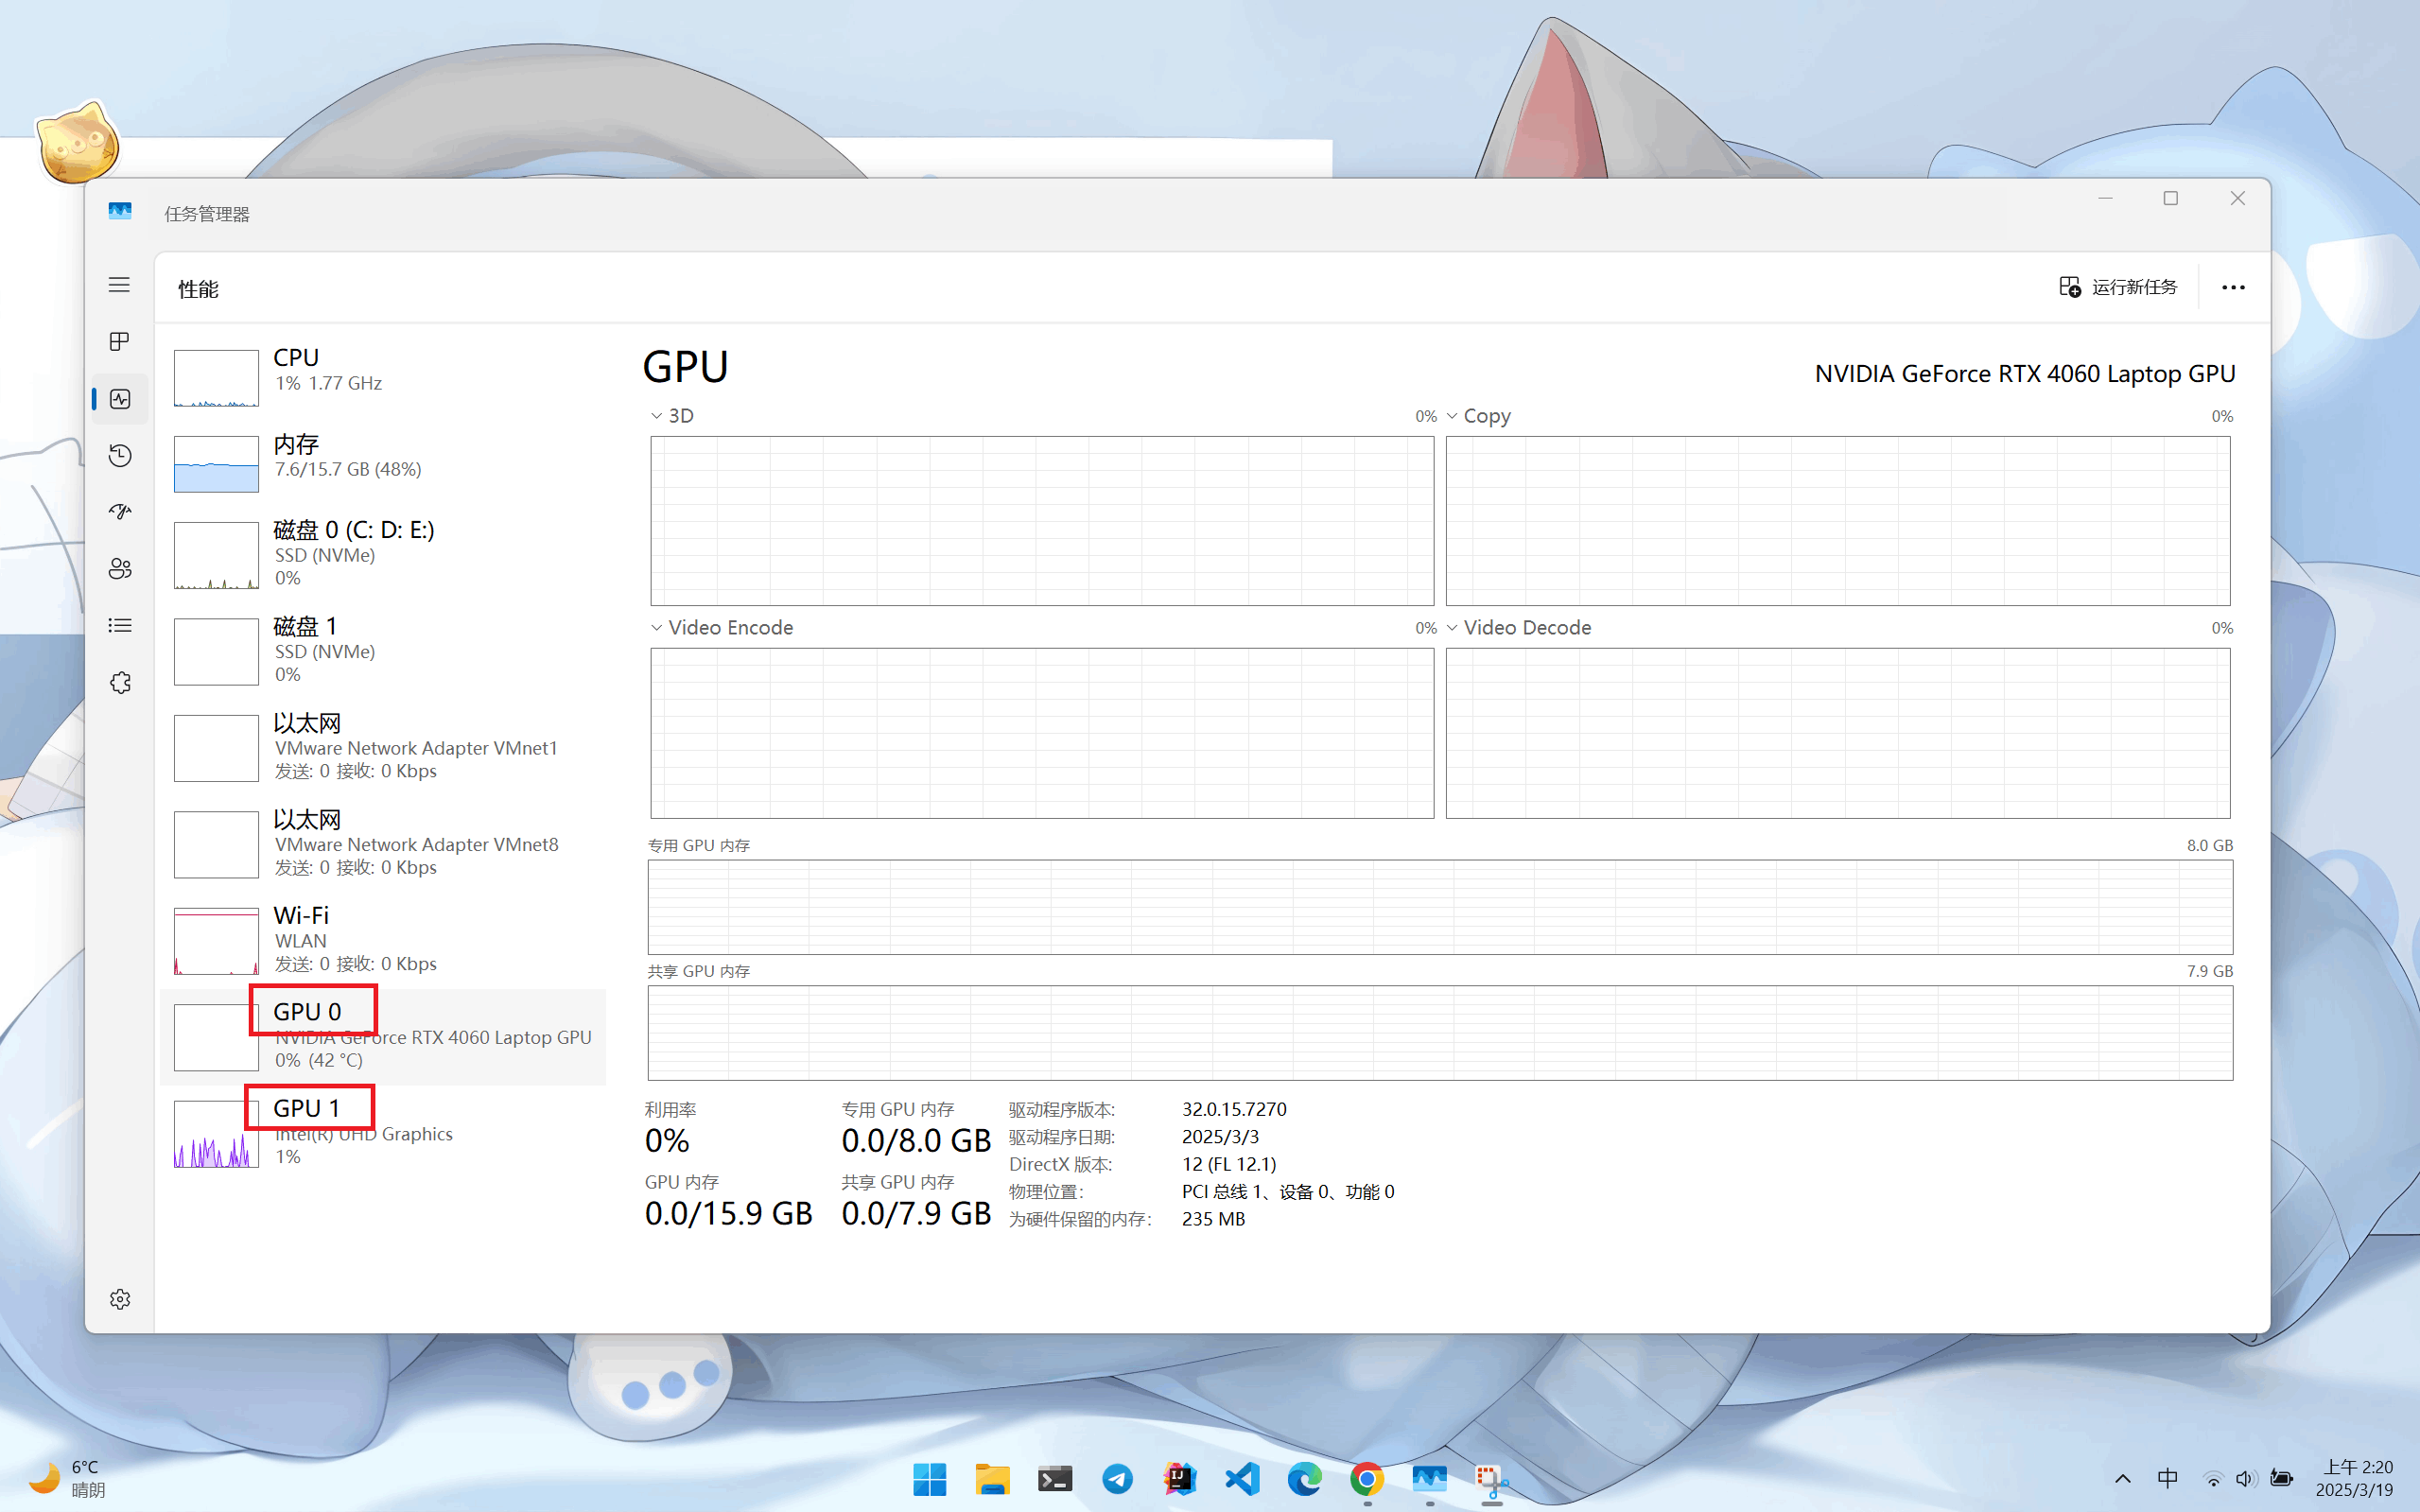
Task: Click the PCI 总线 1 physical location value
Action: click(x=1288, y=1192)
